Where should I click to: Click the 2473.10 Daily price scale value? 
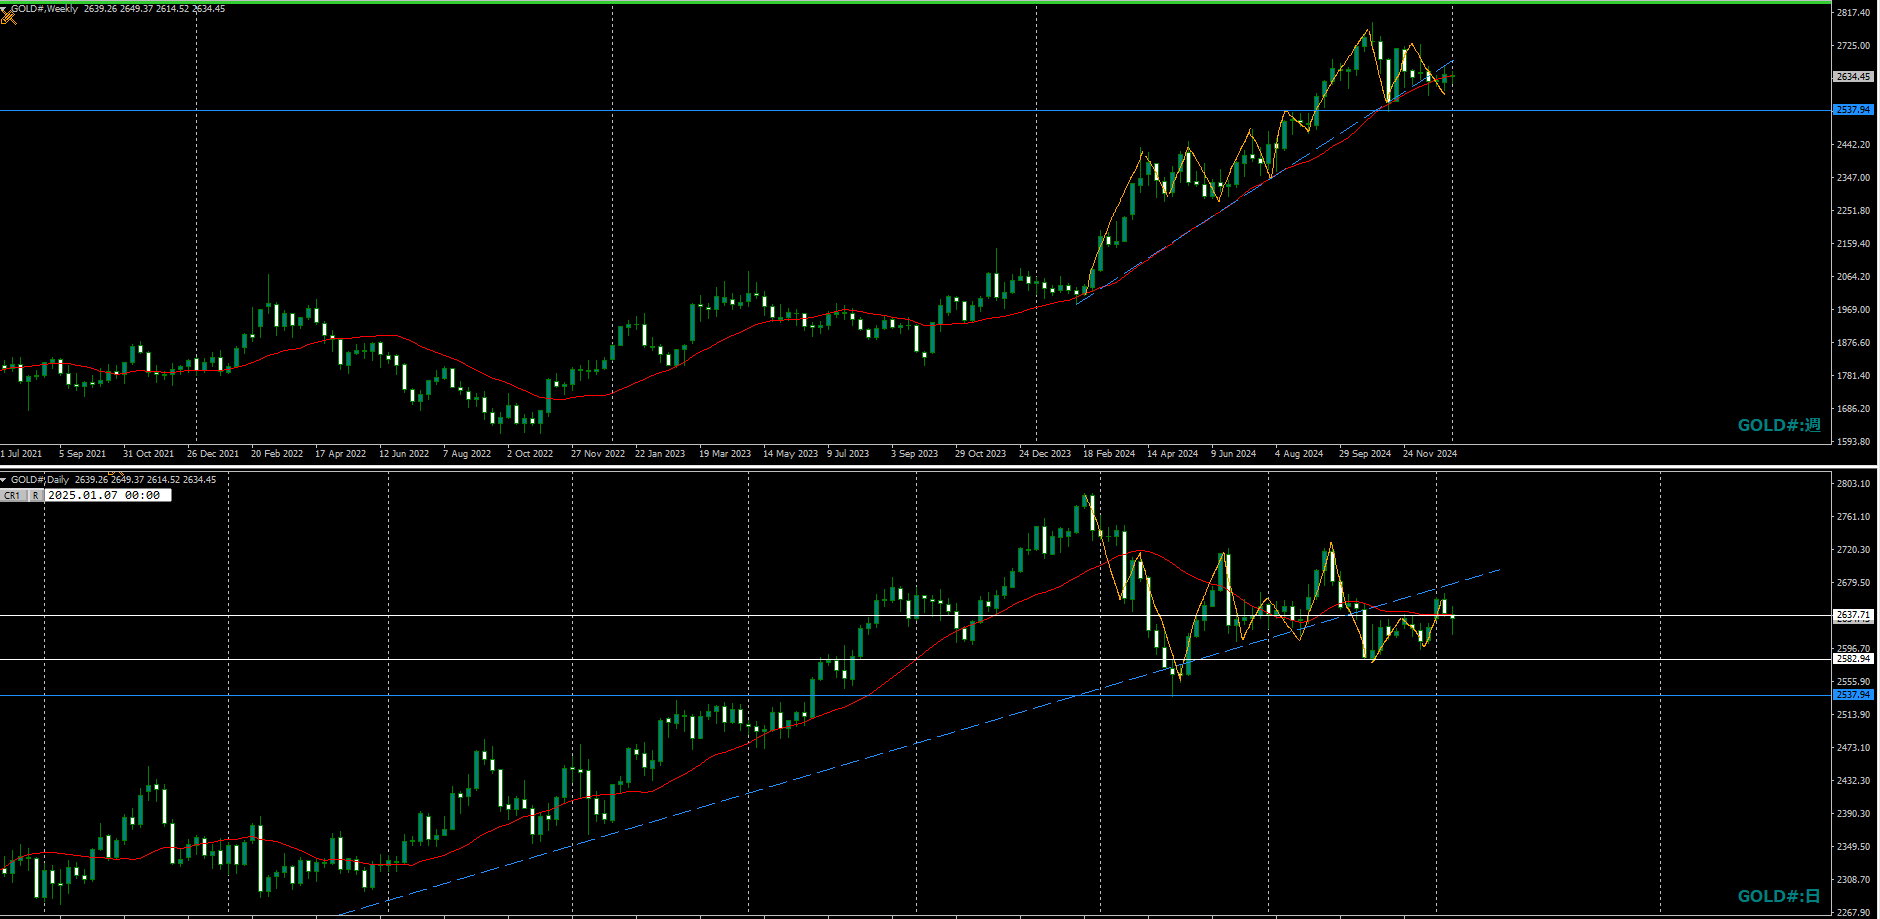(1853, 748)
